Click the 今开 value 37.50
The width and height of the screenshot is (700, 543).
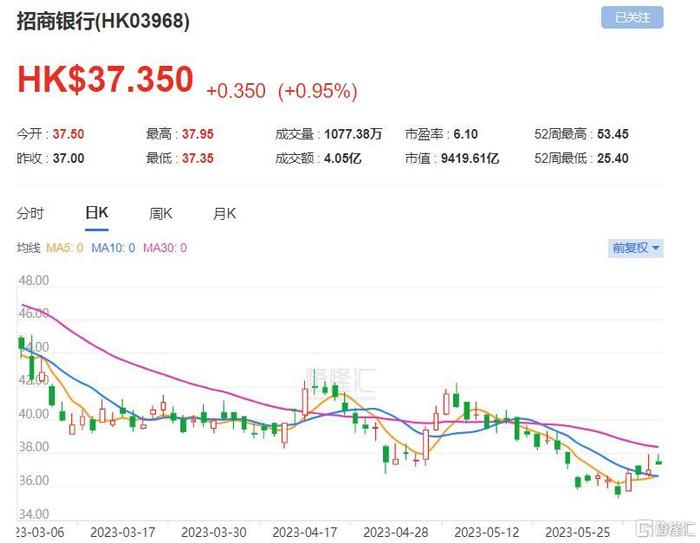(x=68, y=134)
